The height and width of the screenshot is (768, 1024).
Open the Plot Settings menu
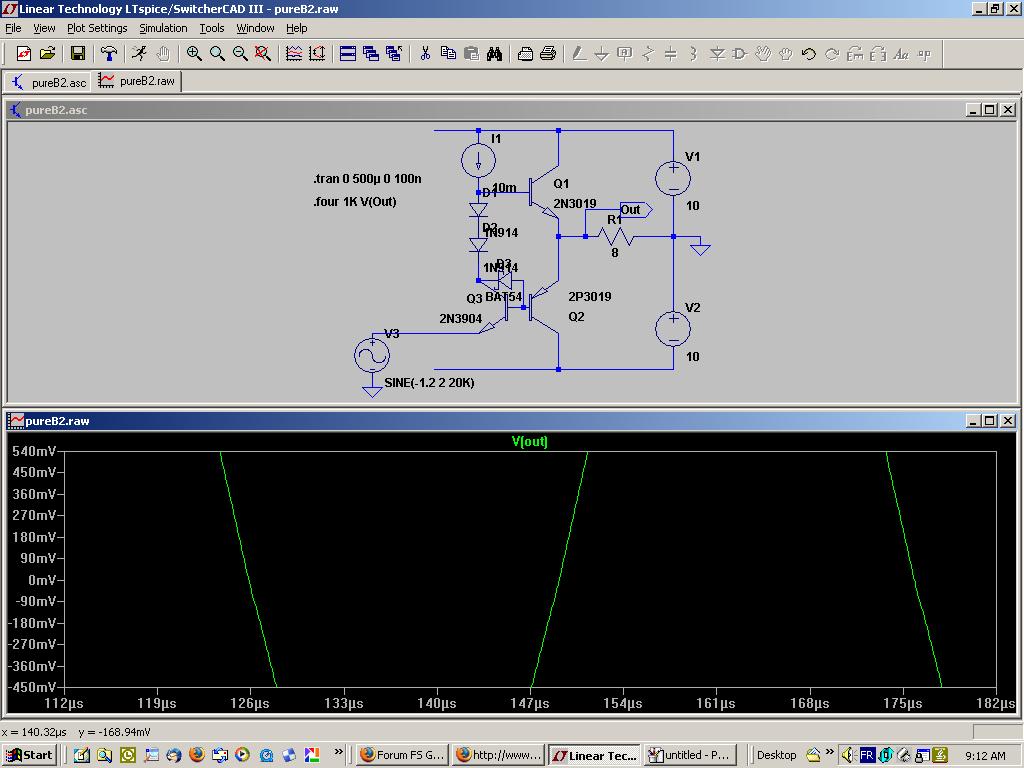tap(97, 28)
